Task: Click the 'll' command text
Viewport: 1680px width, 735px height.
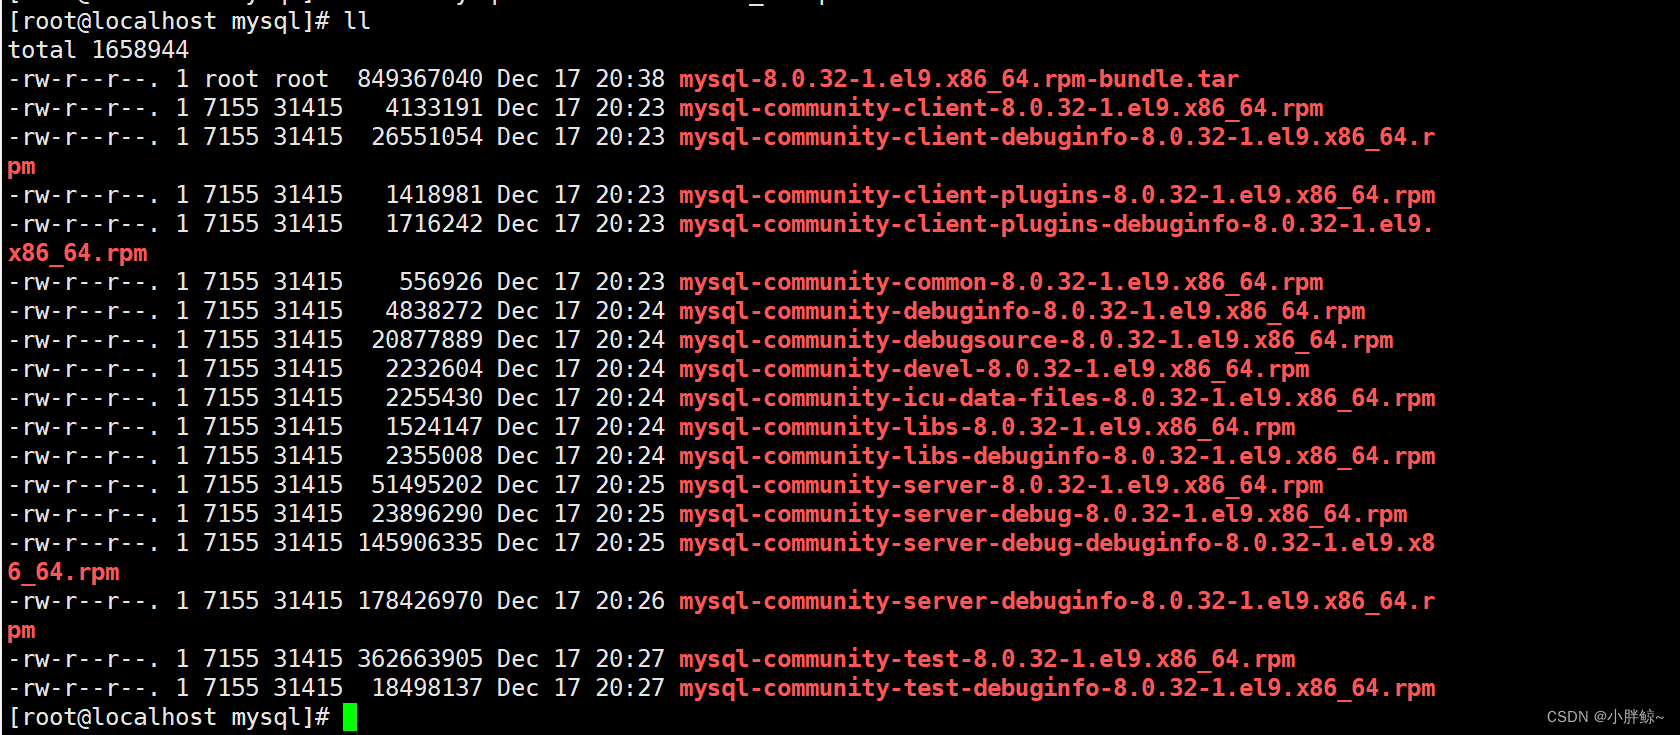Action: tap(357, 21)
